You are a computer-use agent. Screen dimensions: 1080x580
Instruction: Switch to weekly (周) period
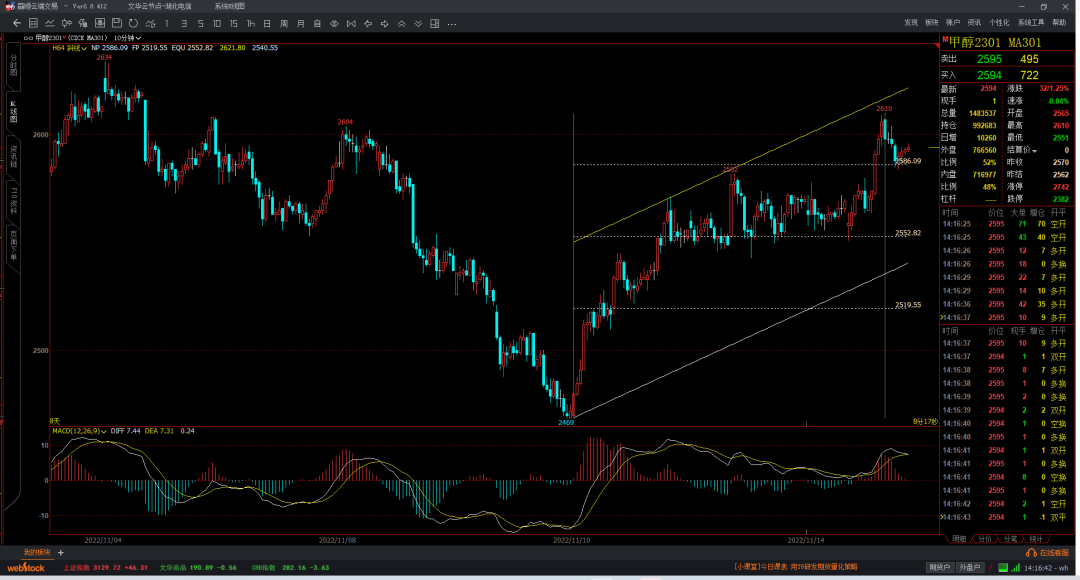[x=284, y=23]
